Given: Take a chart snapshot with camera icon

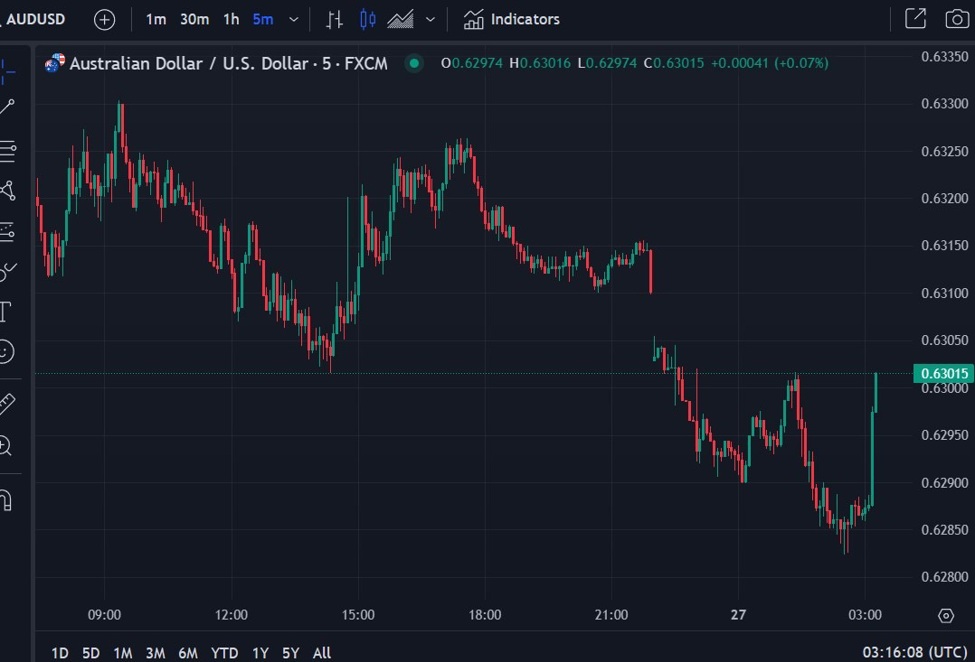Looking at the screenshot, I should coord(956,19).
